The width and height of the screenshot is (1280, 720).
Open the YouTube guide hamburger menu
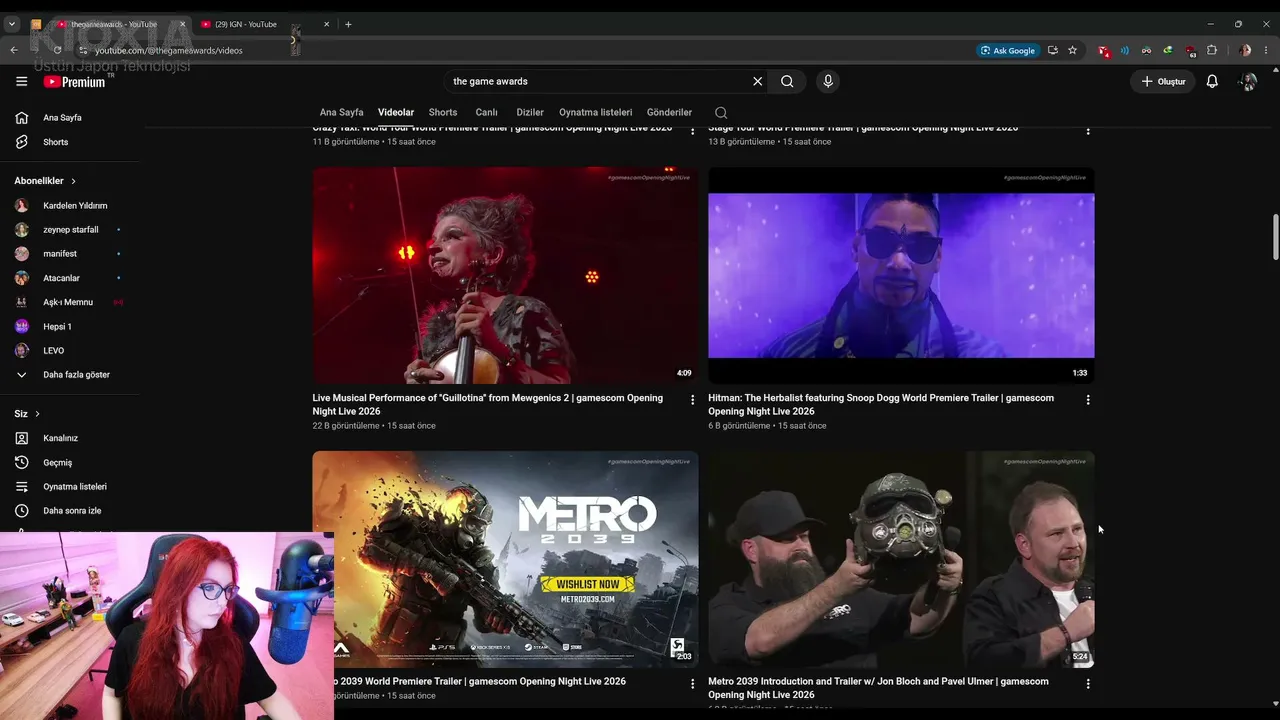click(x=22, y=81)
